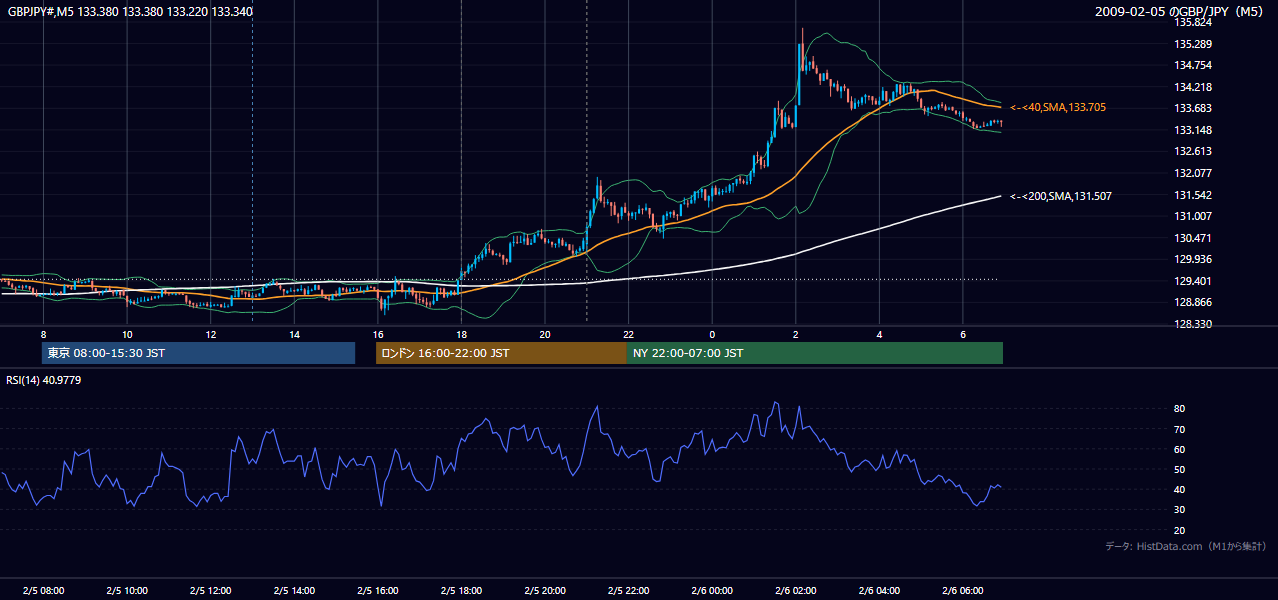
Task: Click hour tick 18 on price chart axis
Action: coord(461,334)
